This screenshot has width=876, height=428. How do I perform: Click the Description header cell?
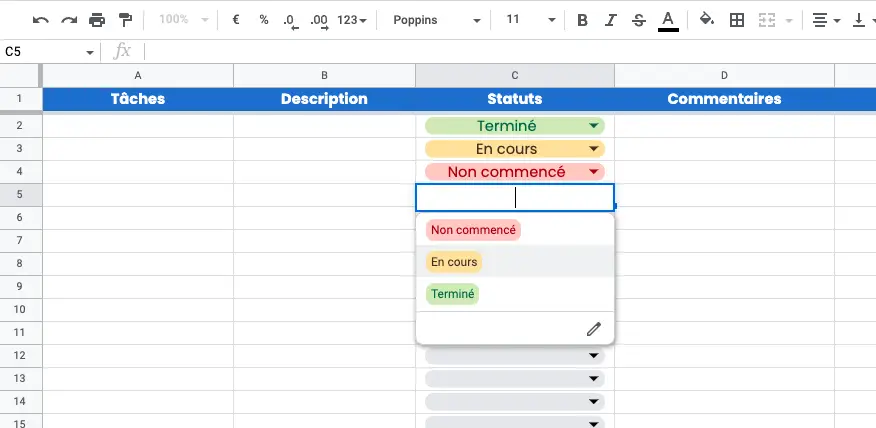point(325,99)
